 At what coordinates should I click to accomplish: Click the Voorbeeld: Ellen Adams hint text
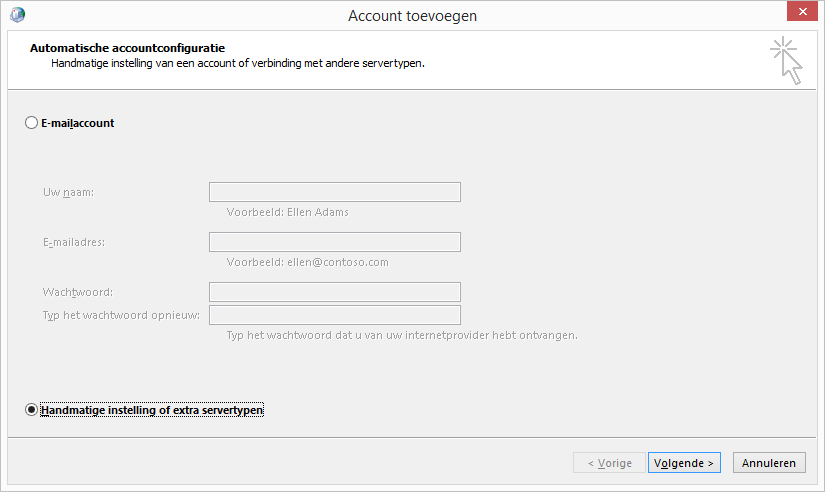point(287,212)
